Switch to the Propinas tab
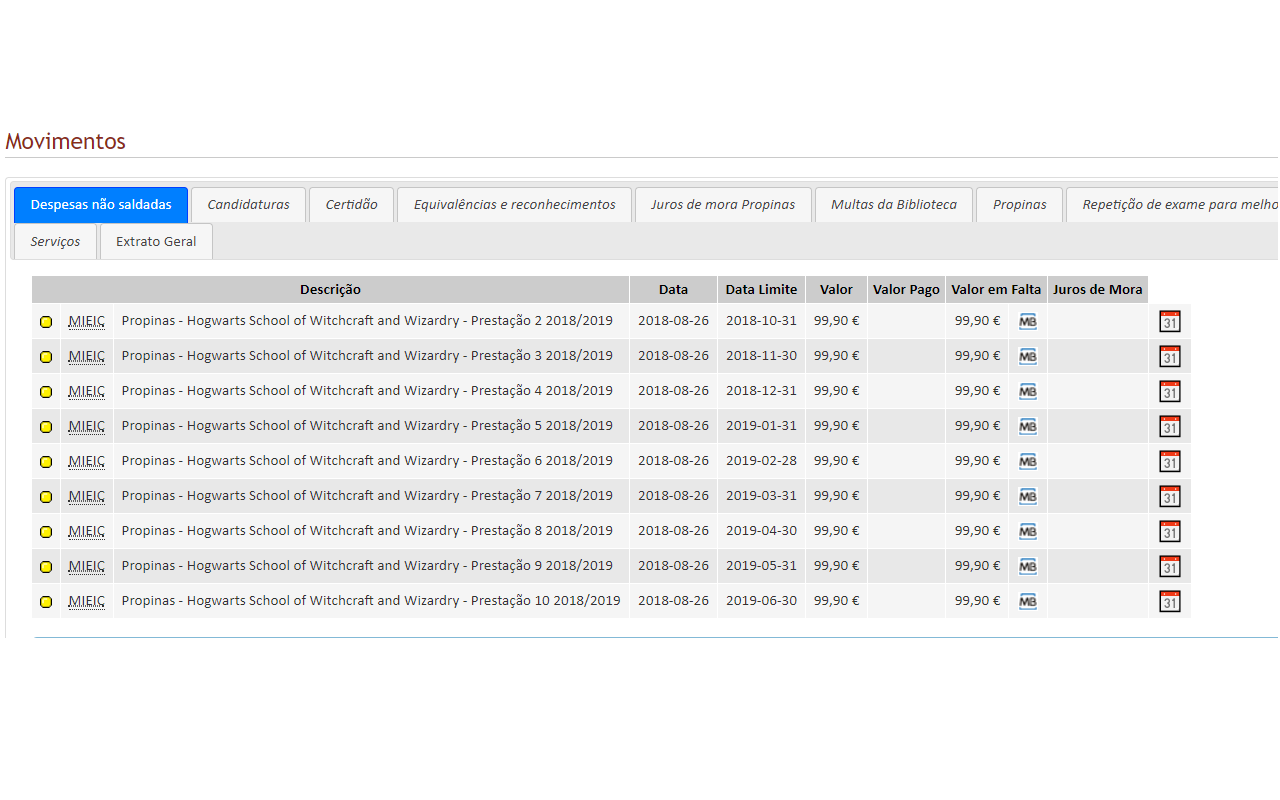Screen dimensions: 1280x800 point(1020,205)
